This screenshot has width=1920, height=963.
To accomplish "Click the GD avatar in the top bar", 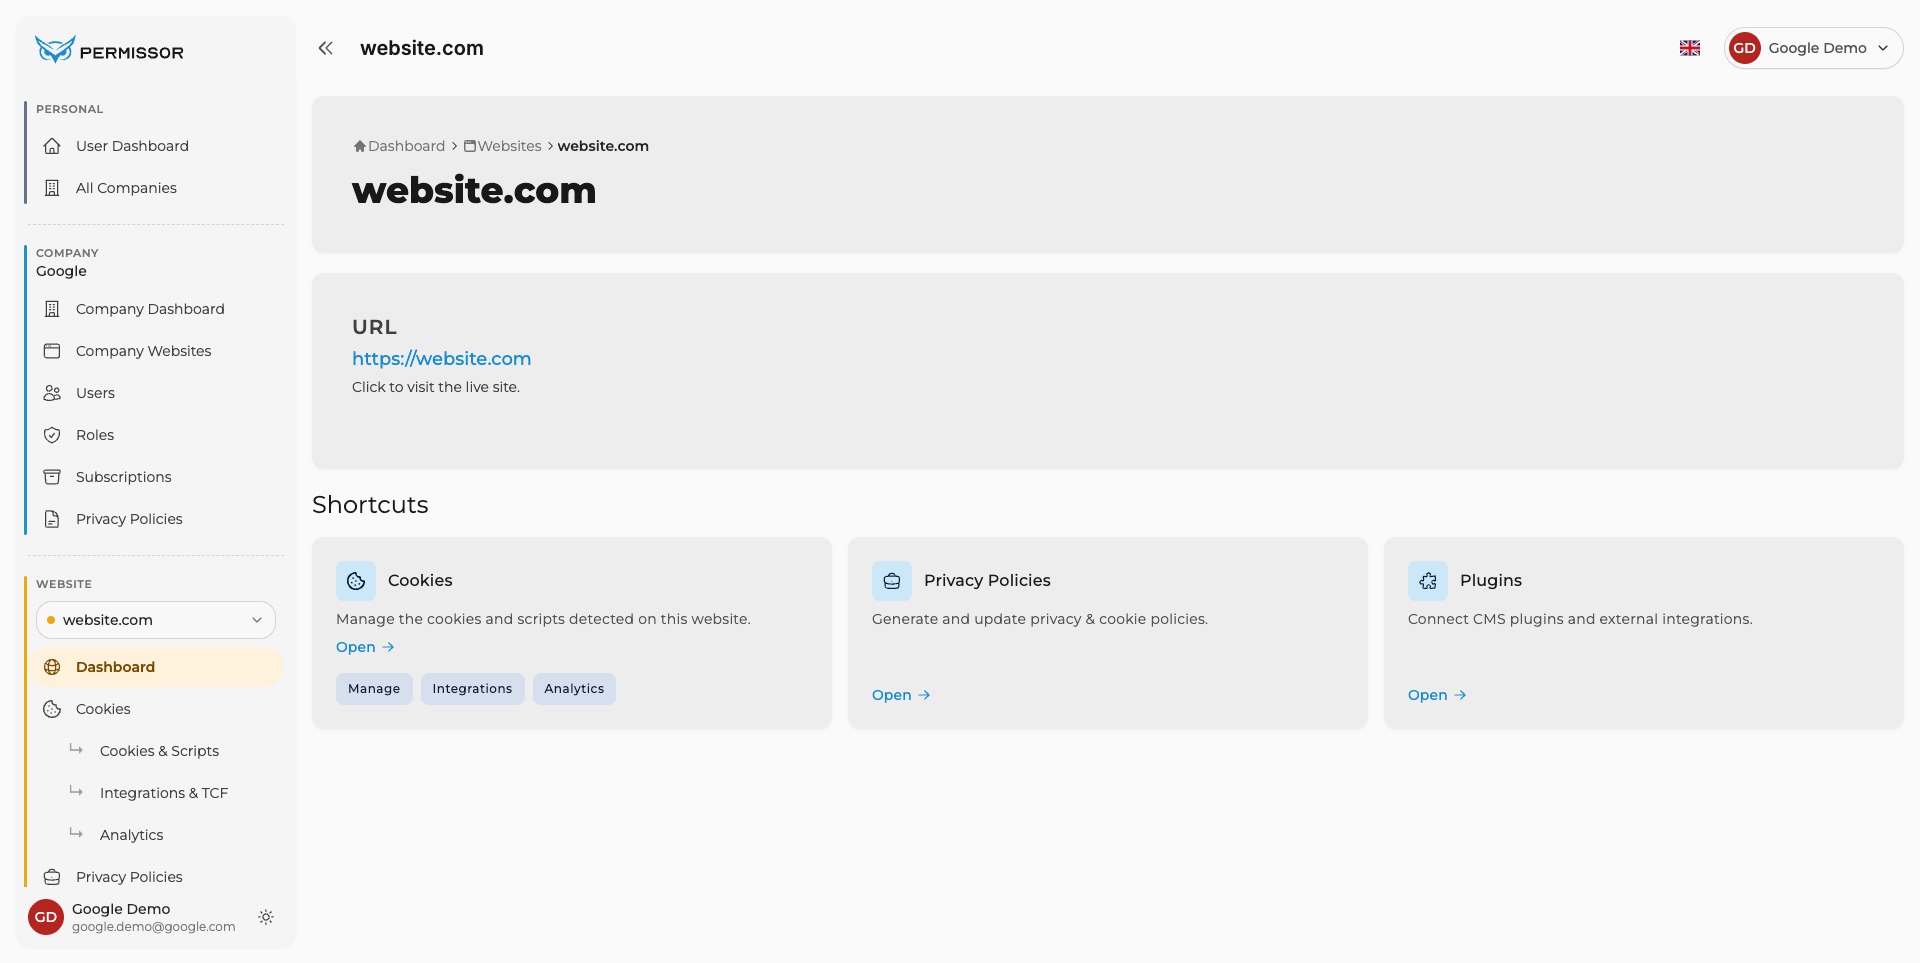I will 1745,48.
